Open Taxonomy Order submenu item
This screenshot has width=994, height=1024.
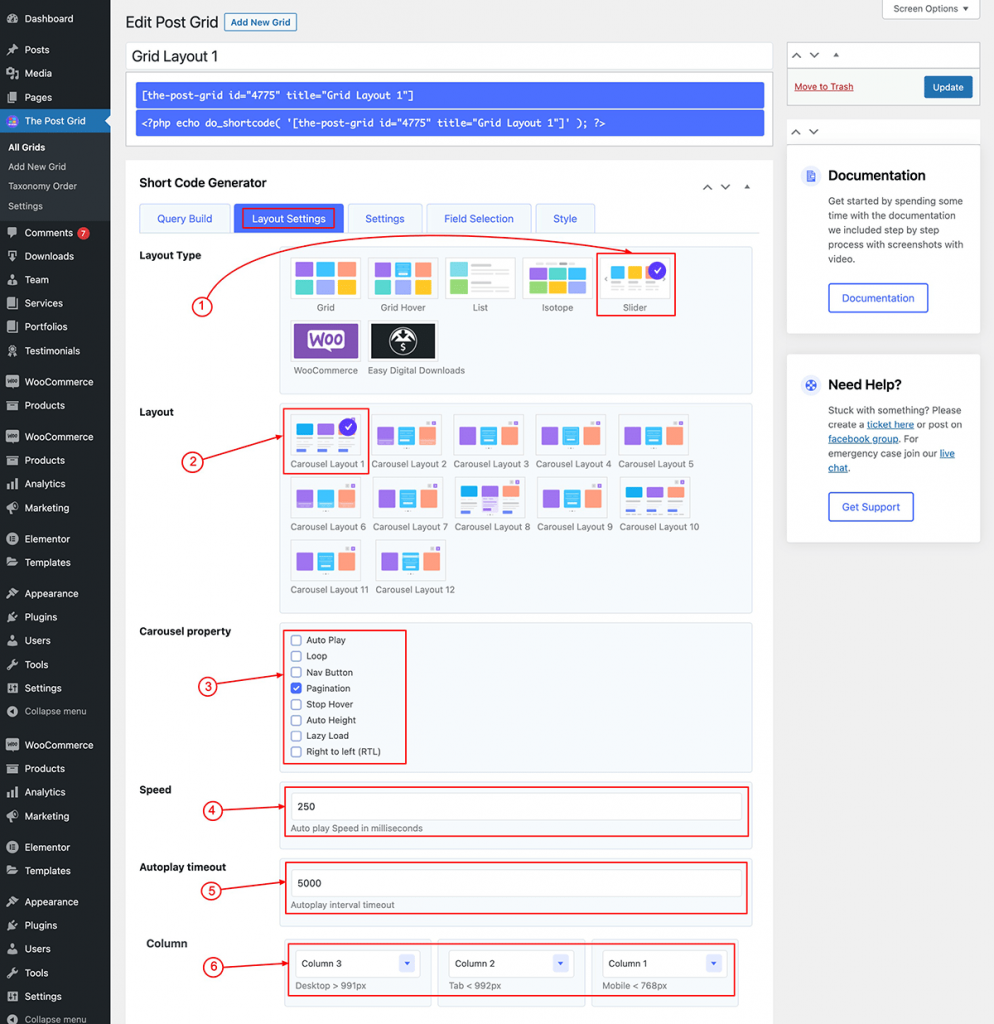click(42, 186)
